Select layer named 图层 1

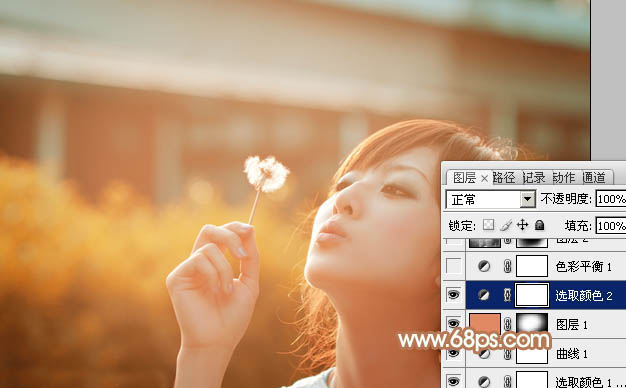pyautogui.click(x=572, y=325)
